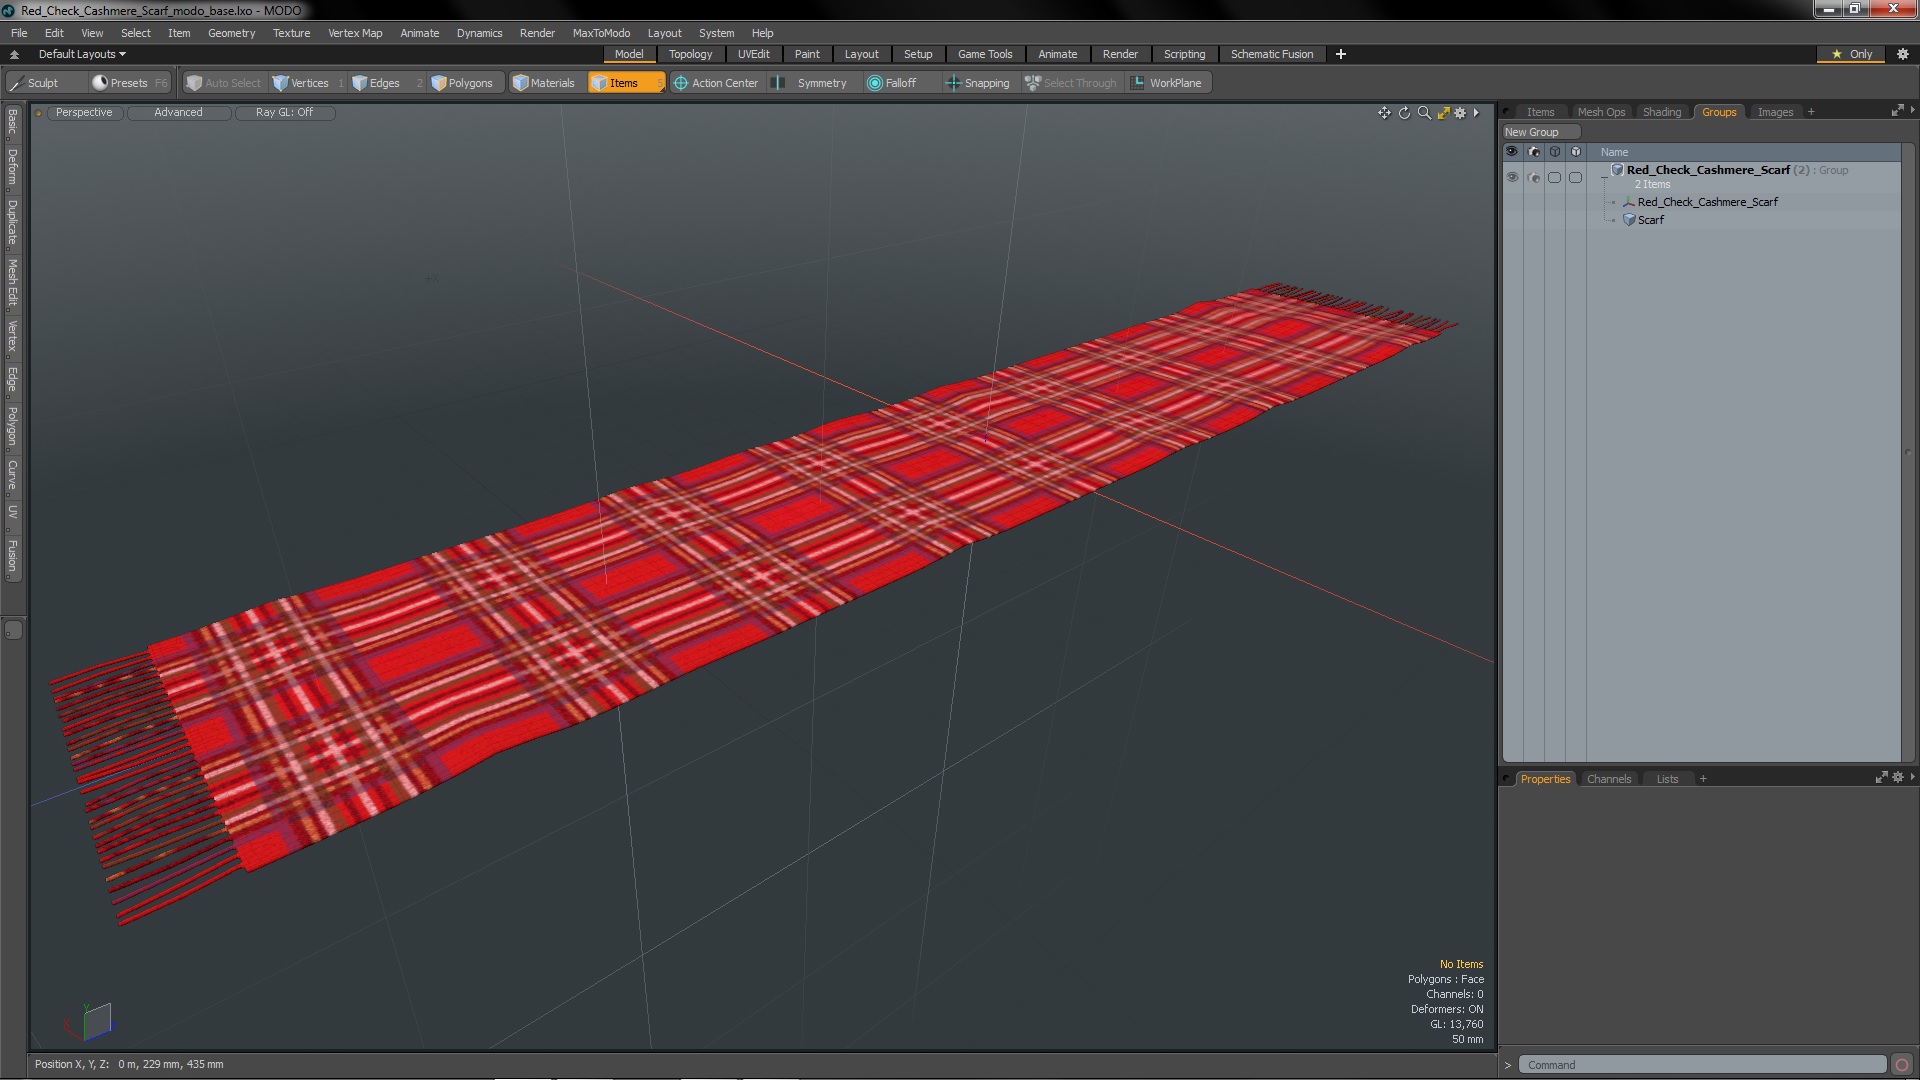Open the Texture menu

291,33
